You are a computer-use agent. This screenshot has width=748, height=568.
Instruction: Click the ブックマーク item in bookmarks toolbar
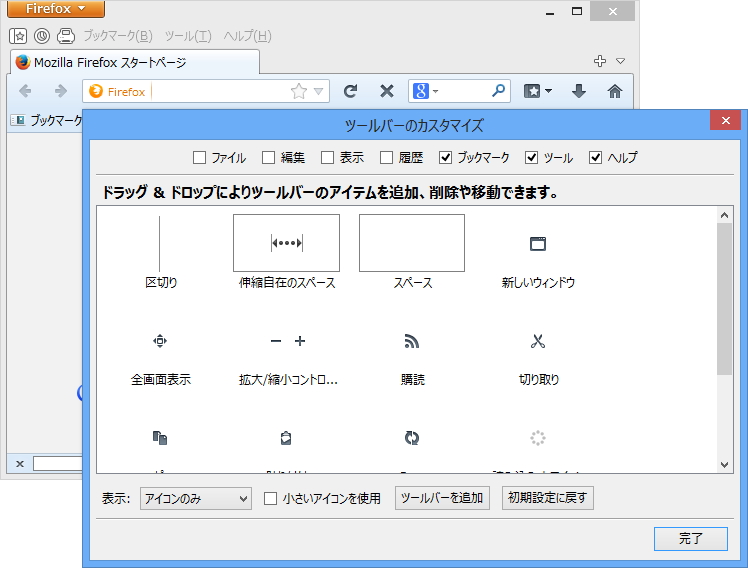pyautogui.click(x=48, y=120)
